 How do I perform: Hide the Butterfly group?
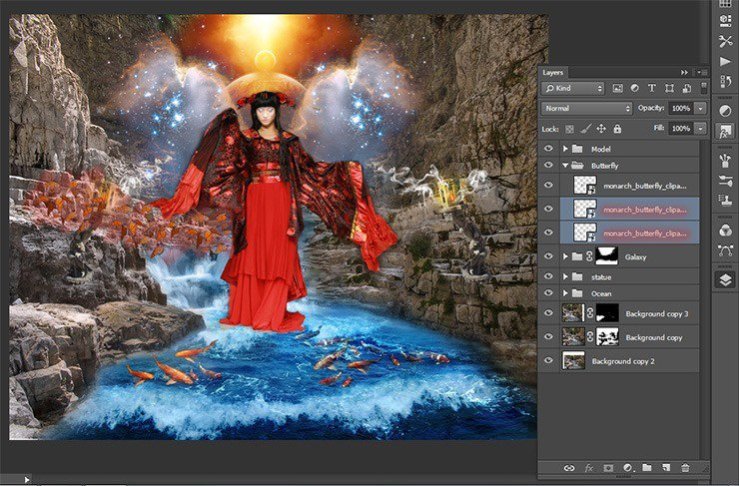click(x=548, y=165)
